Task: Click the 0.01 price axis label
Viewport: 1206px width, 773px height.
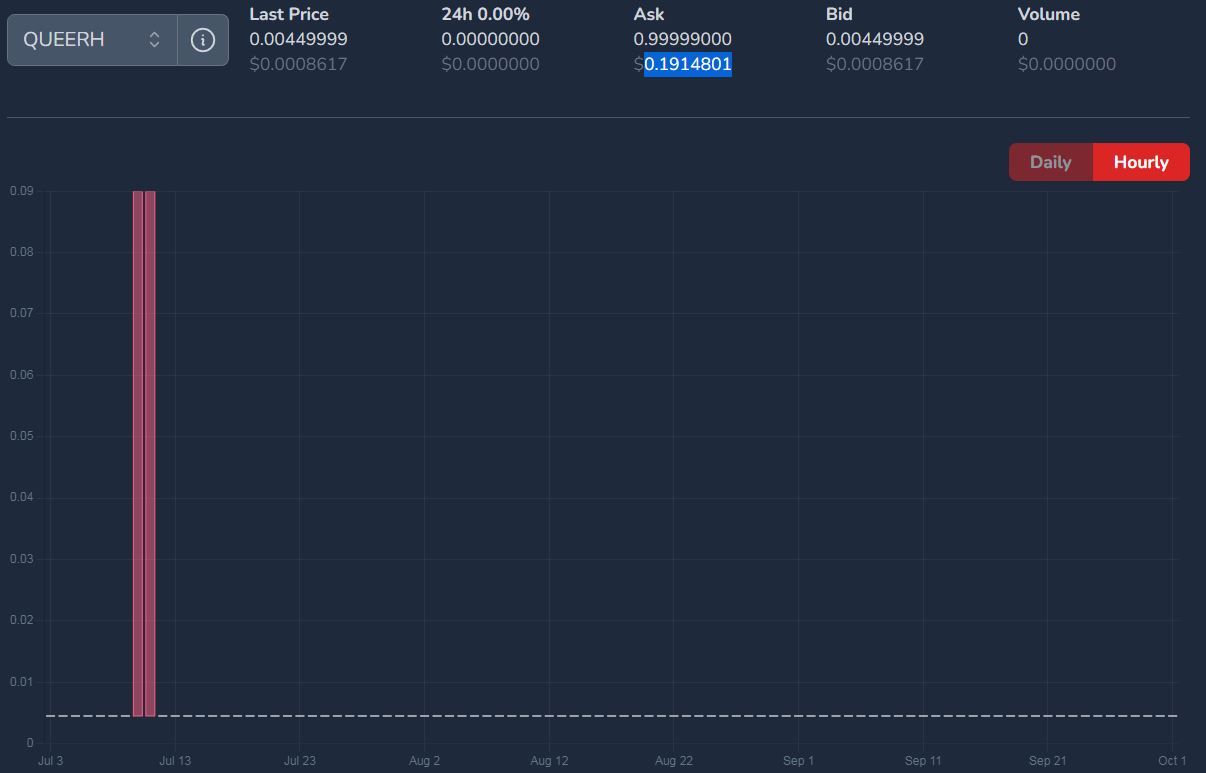Action: click(21, 682)
